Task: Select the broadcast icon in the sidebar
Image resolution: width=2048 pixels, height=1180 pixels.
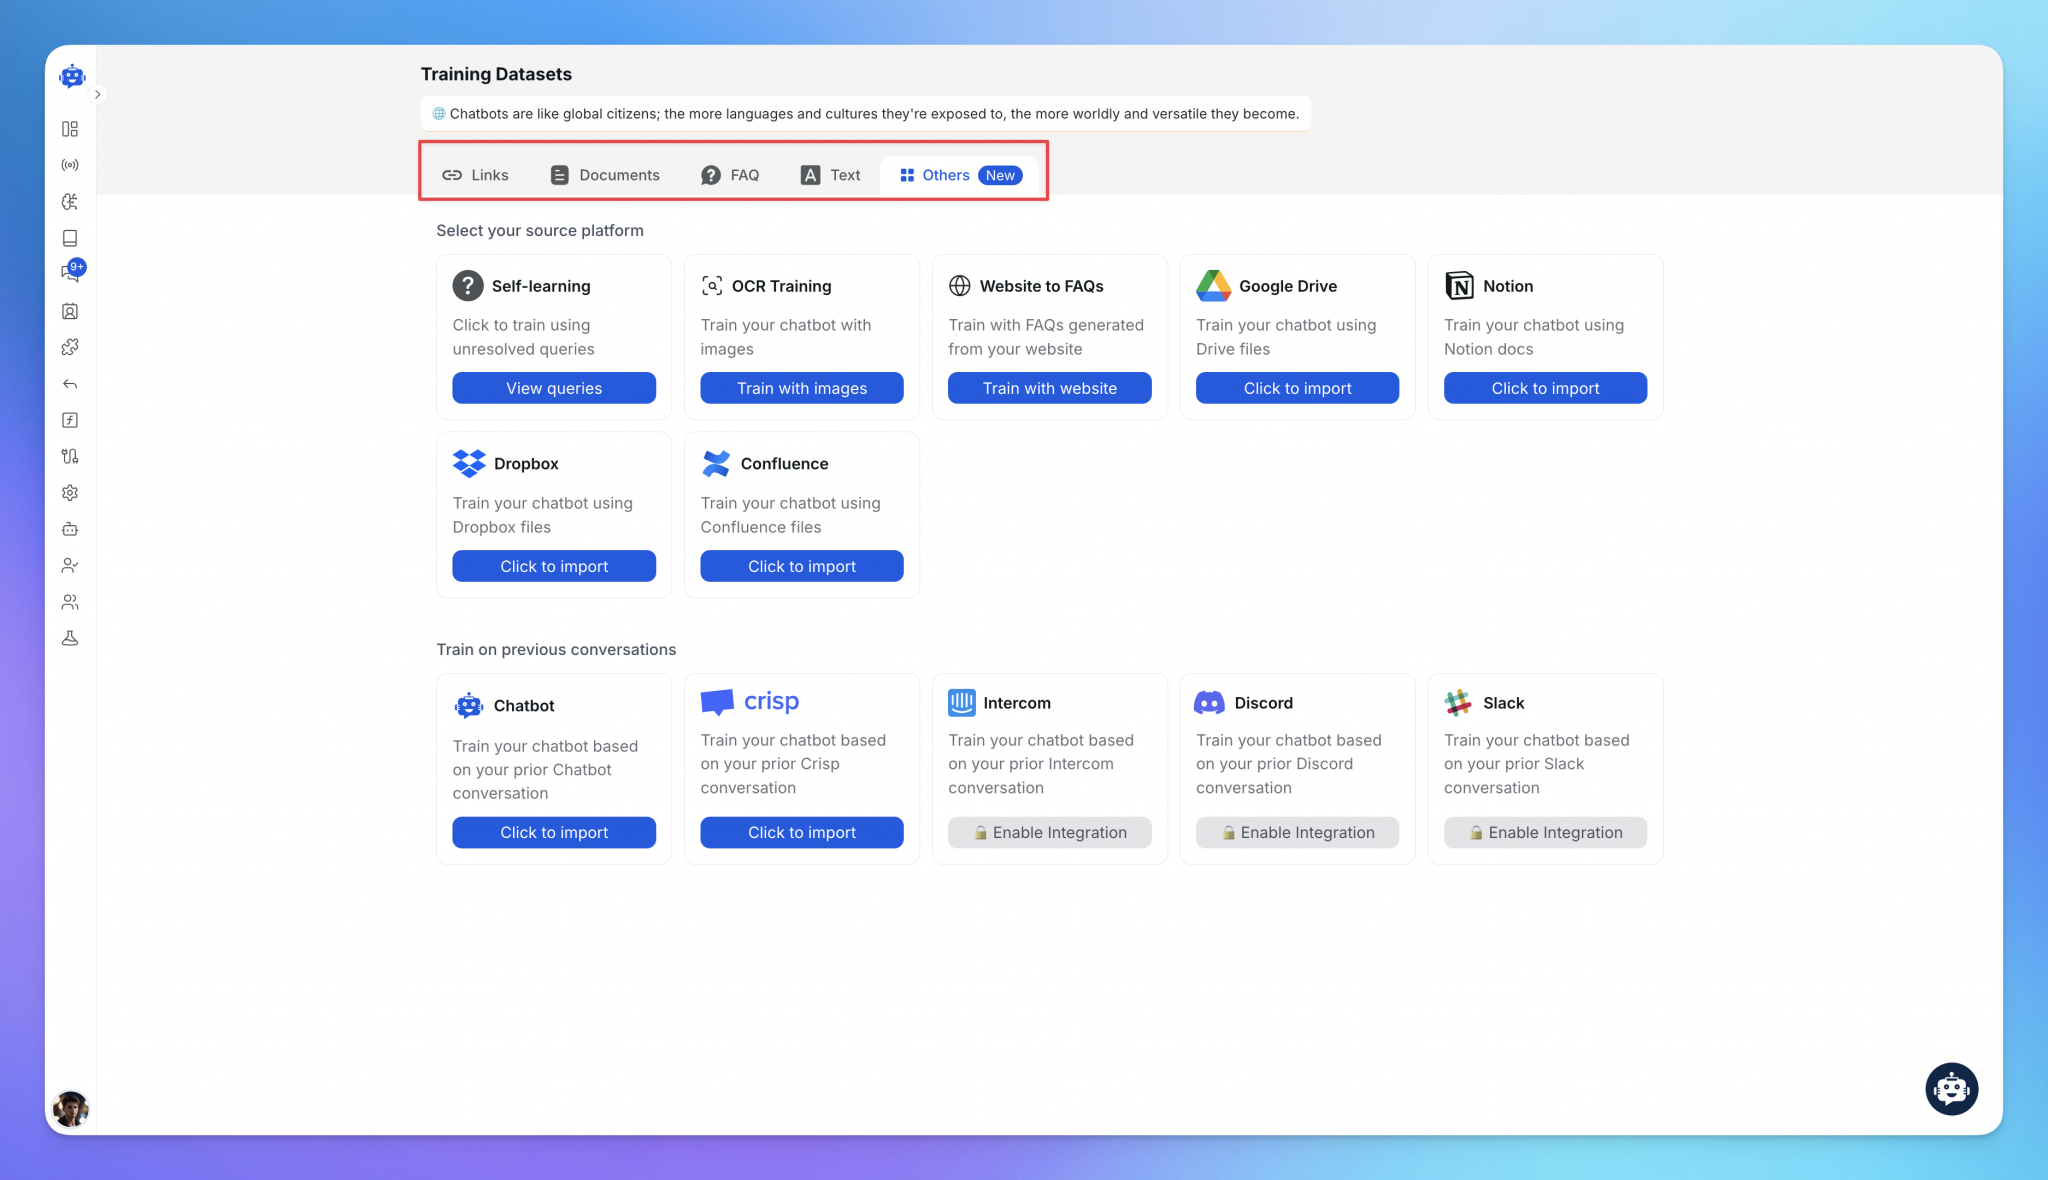Action: [70, 164]
